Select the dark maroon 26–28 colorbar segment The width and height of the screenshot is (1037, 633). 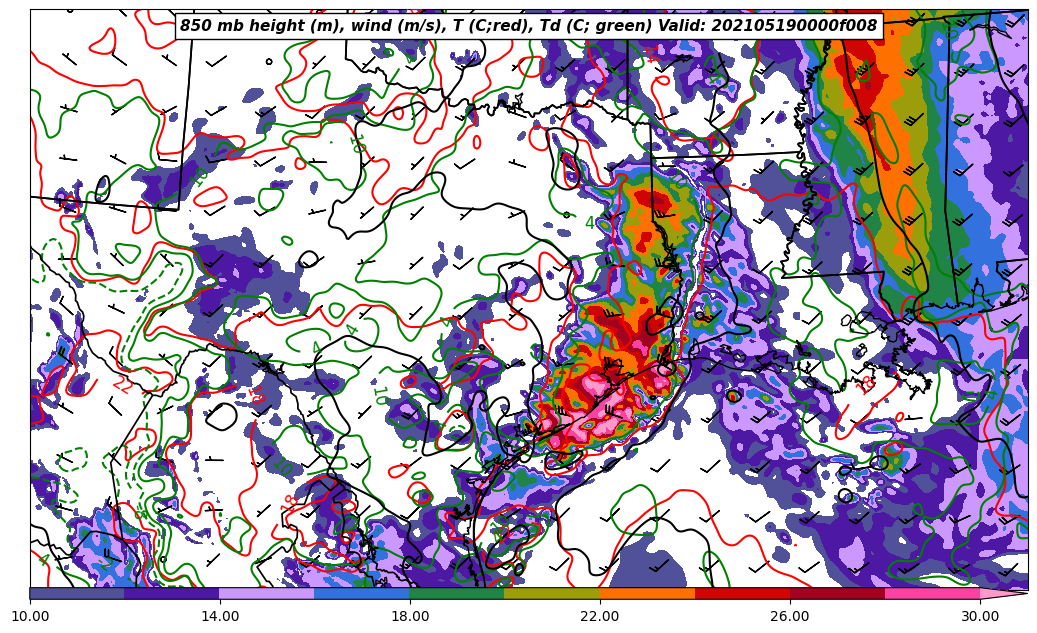[837, 593]
